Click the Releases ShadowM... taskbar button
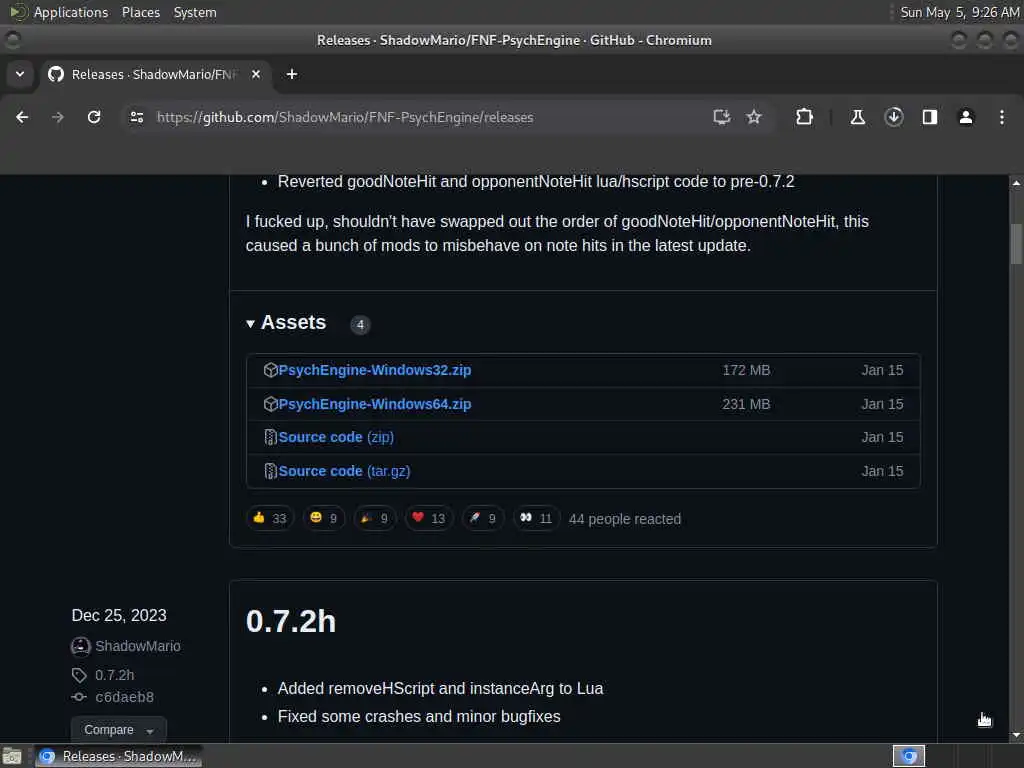 pos(118,756)
